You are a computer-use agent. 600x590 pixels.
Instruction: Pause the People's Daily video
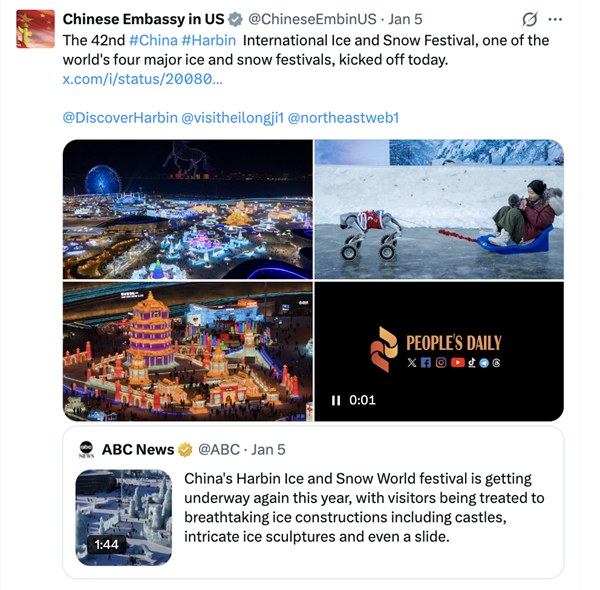coord(336,400)
